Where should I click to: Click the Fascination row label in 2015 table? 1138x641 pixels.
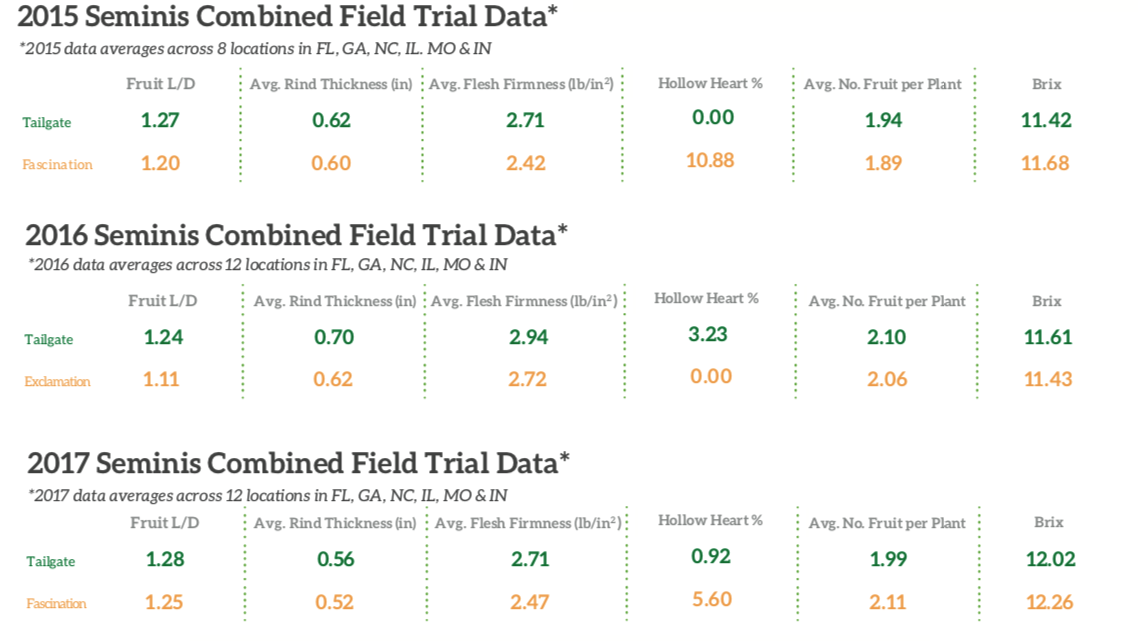58,164
